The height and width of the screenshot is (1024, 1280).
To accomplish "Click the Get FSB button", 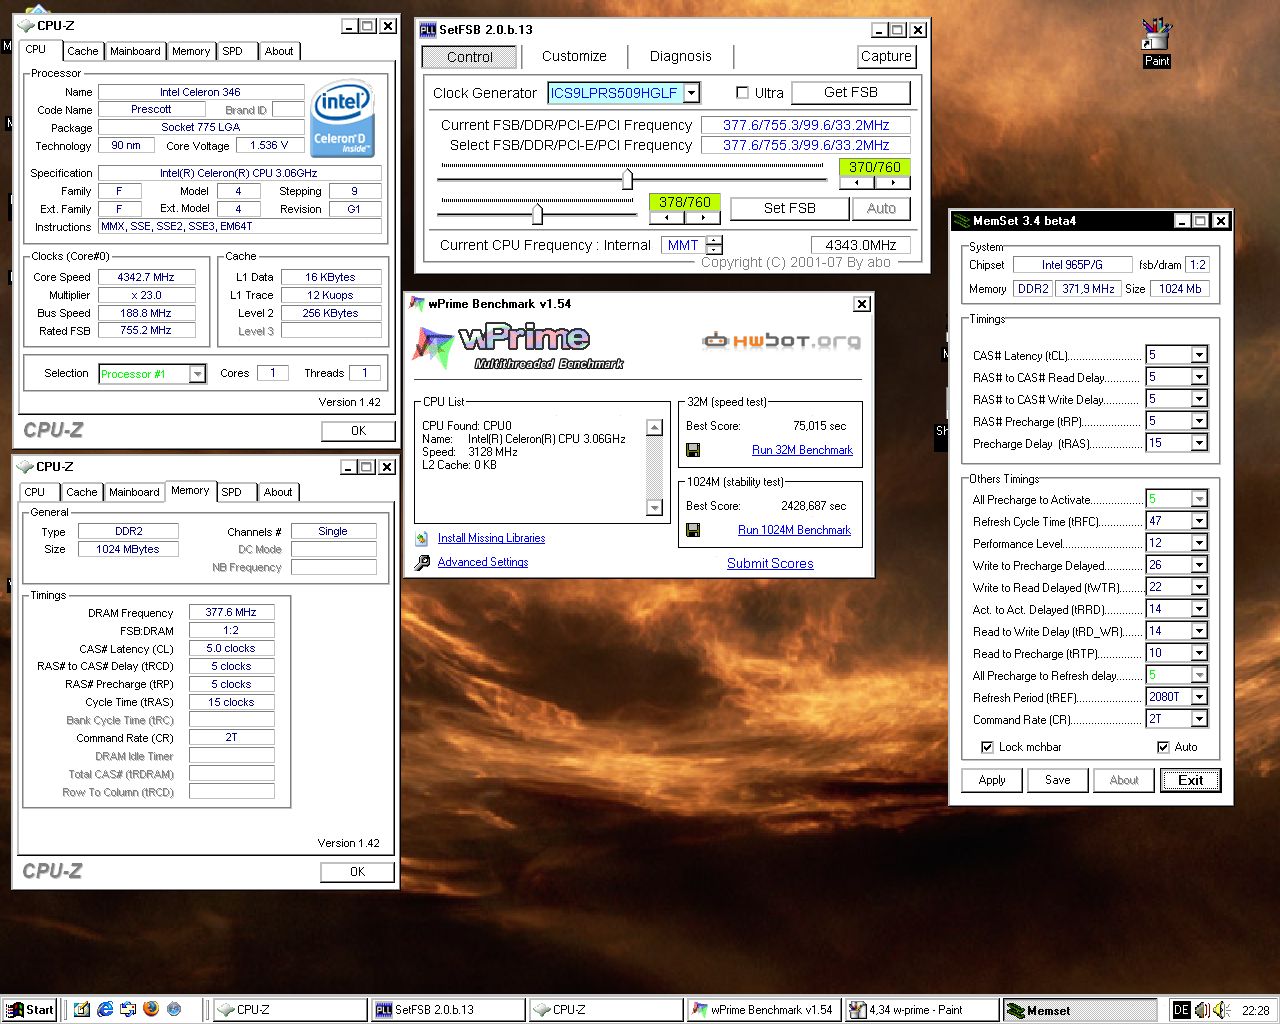I will click(x=851, y=92).
